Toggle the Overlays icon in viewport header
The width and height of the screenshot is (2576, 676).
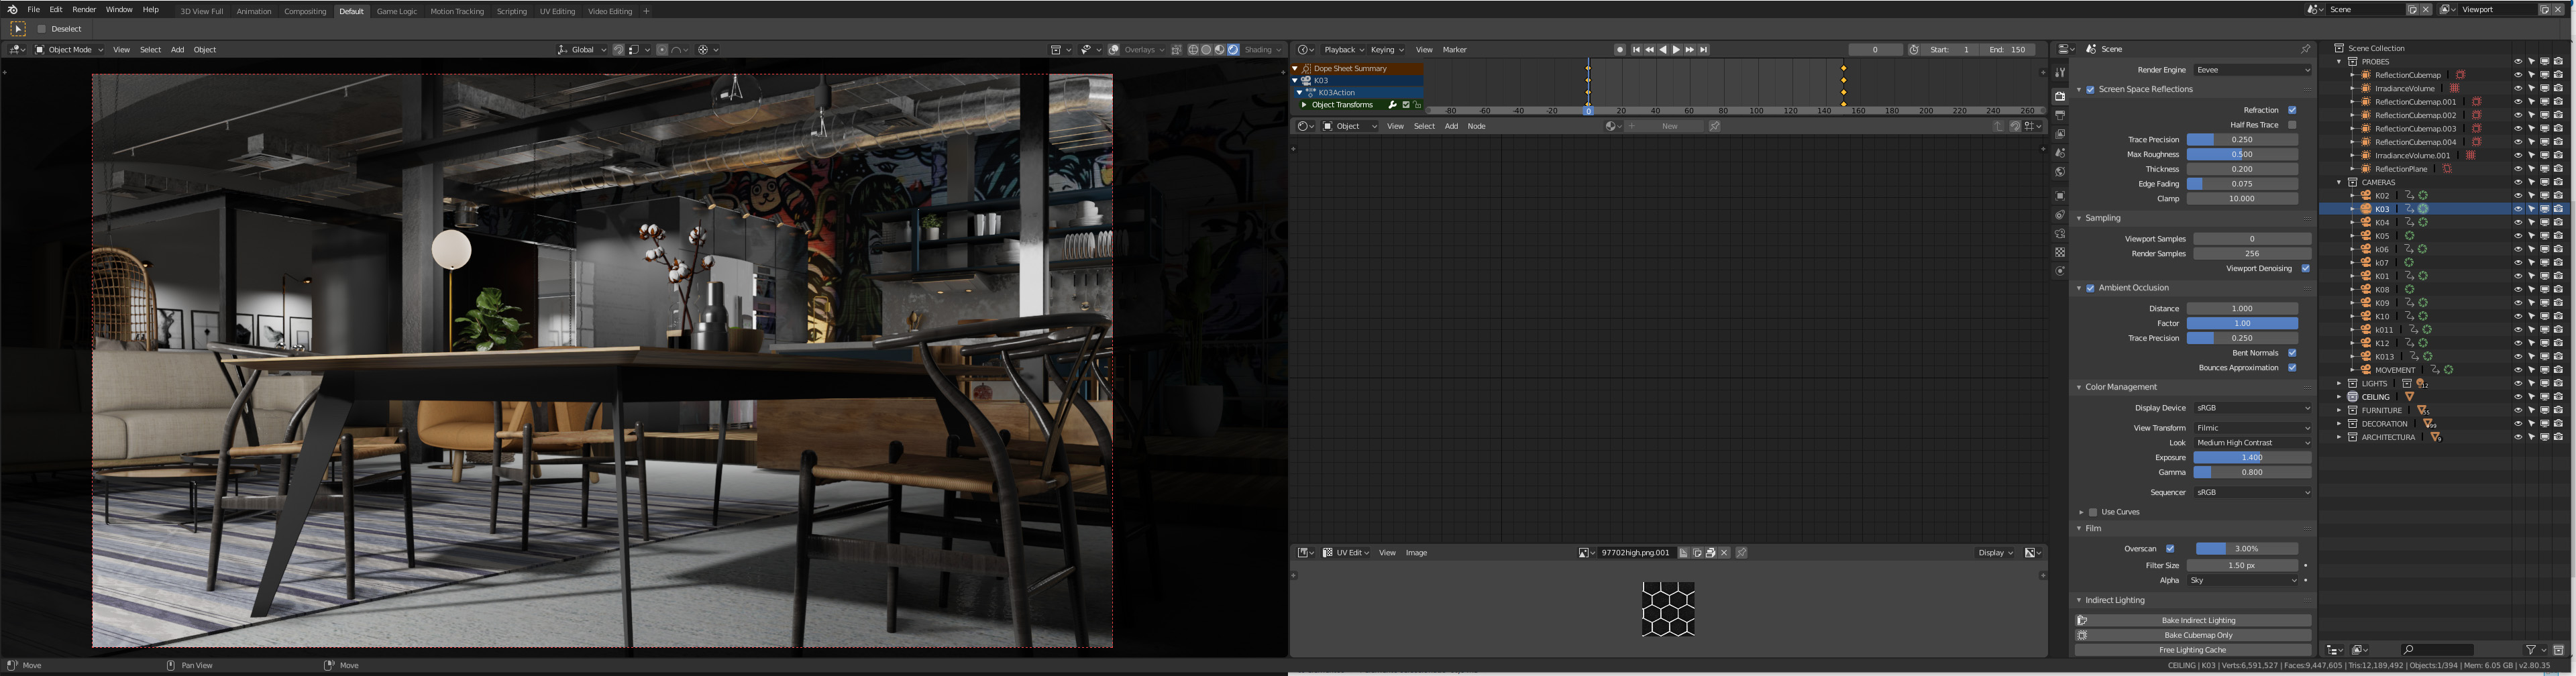pyautogui.click(x=1114, y=50)
